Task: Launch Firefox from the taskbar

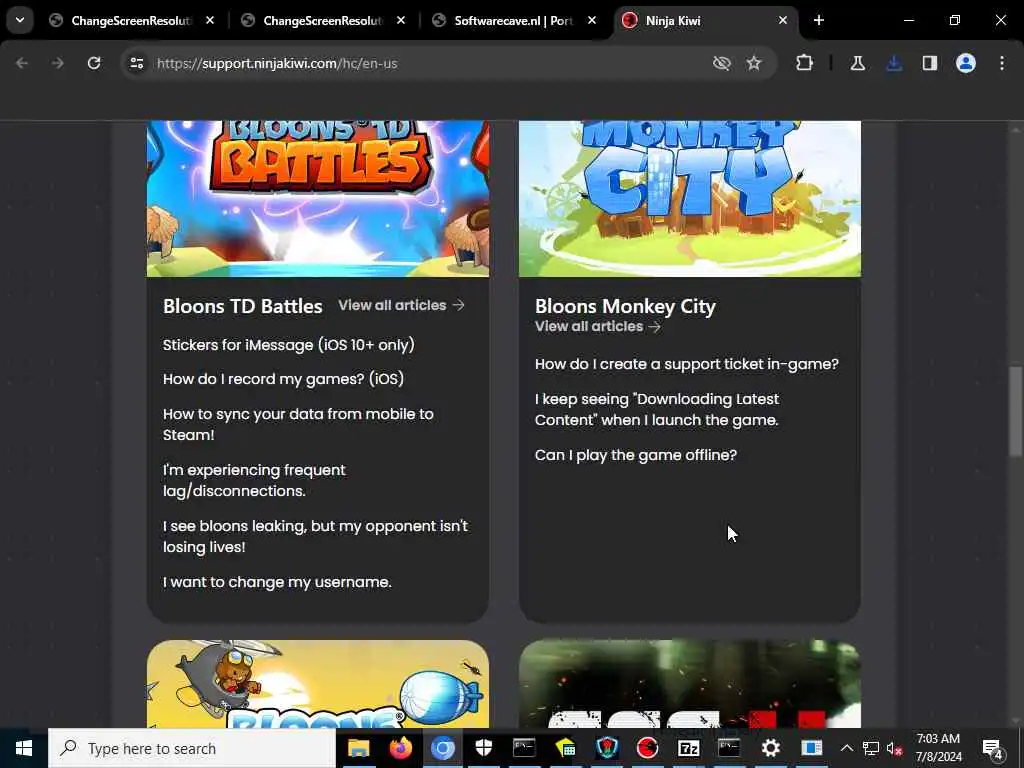Action: click(400, 748)
